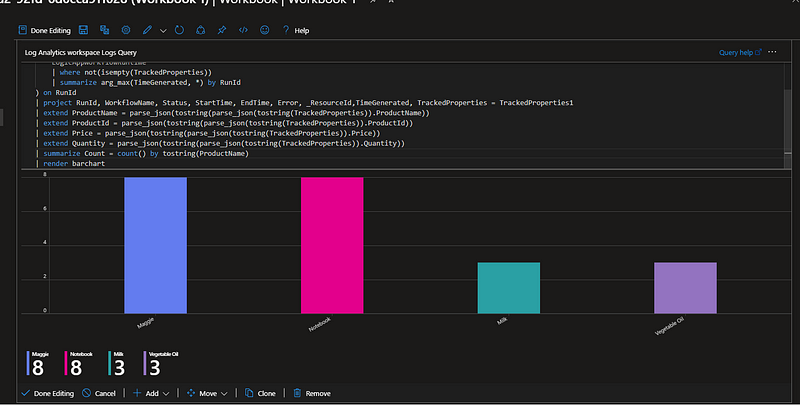Click the Save As copy icon in toolbar
The image size is (800, 405).
(105, 30)
